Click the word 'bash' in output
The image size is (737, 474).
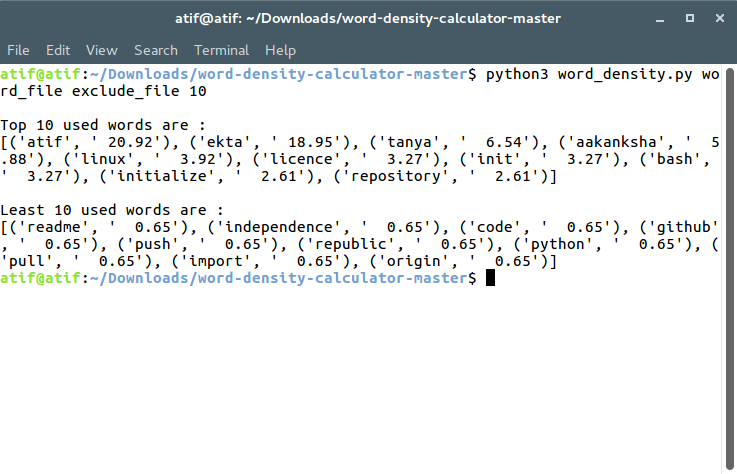[674, 159]
